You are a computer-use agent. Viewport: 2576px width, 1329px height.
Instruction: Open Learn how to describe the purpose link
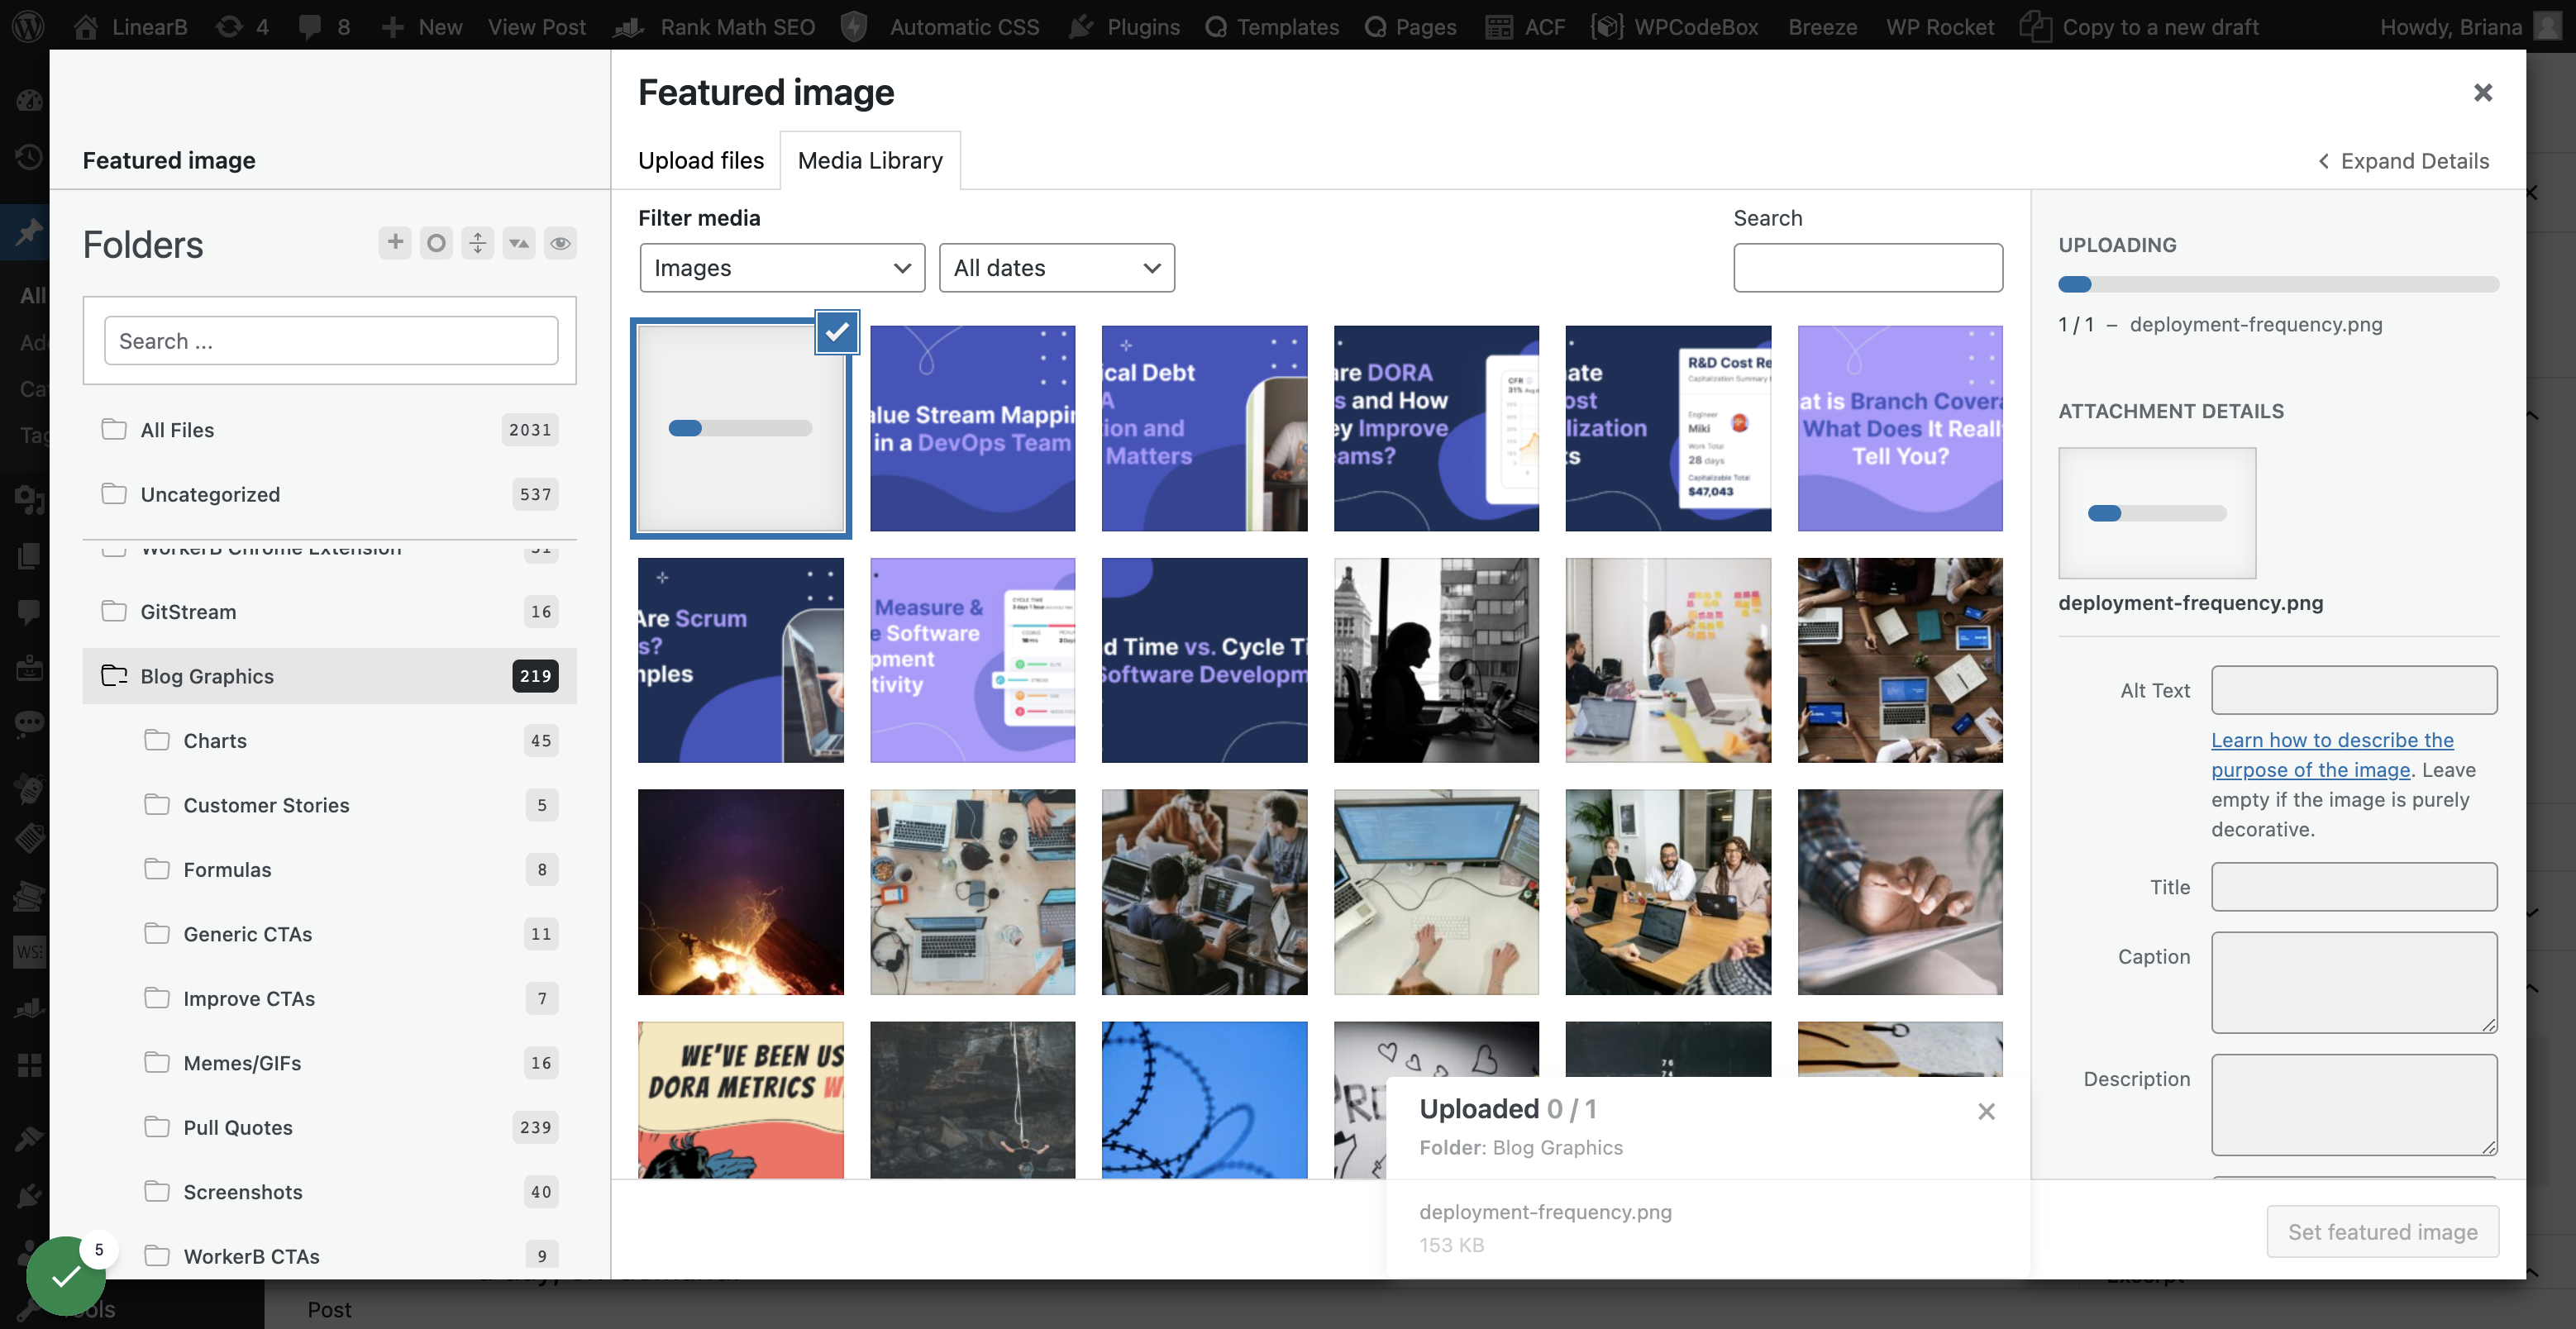point(2332,755)
